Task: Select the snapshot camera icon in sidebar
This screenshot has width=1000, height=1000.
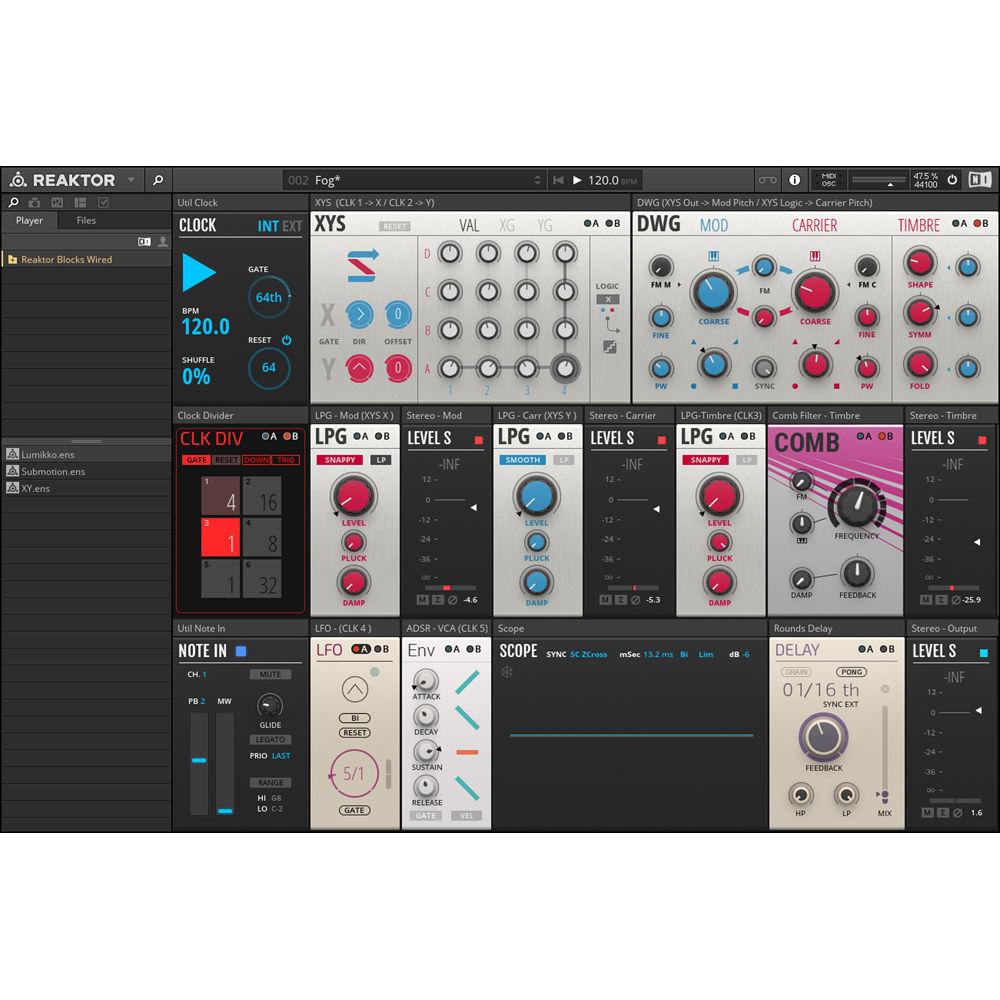Action: (x=36, y=202)
